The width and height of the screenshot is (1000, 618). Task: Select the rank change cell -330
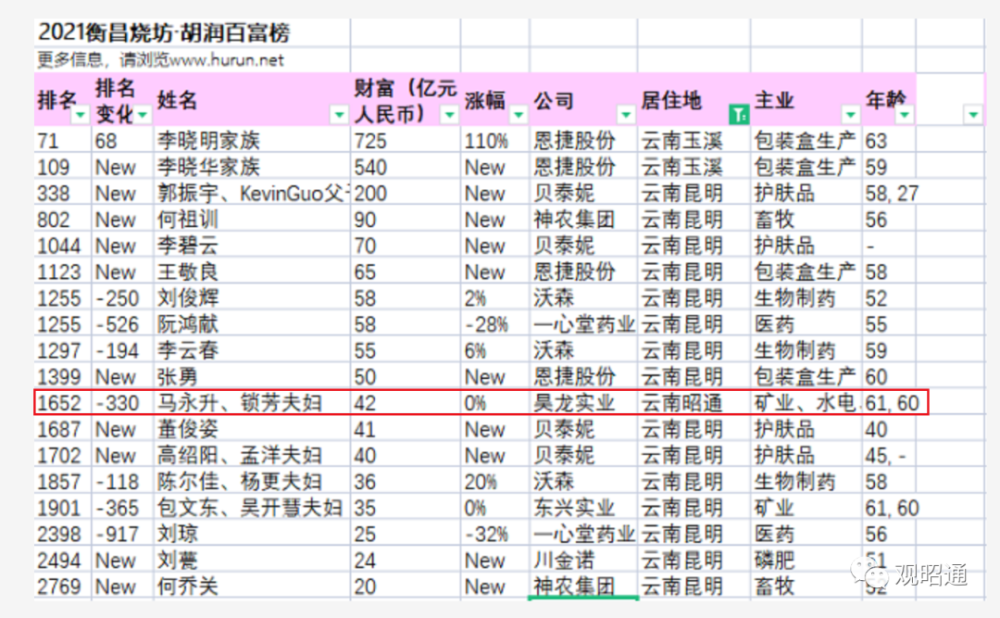coord(122,402)
